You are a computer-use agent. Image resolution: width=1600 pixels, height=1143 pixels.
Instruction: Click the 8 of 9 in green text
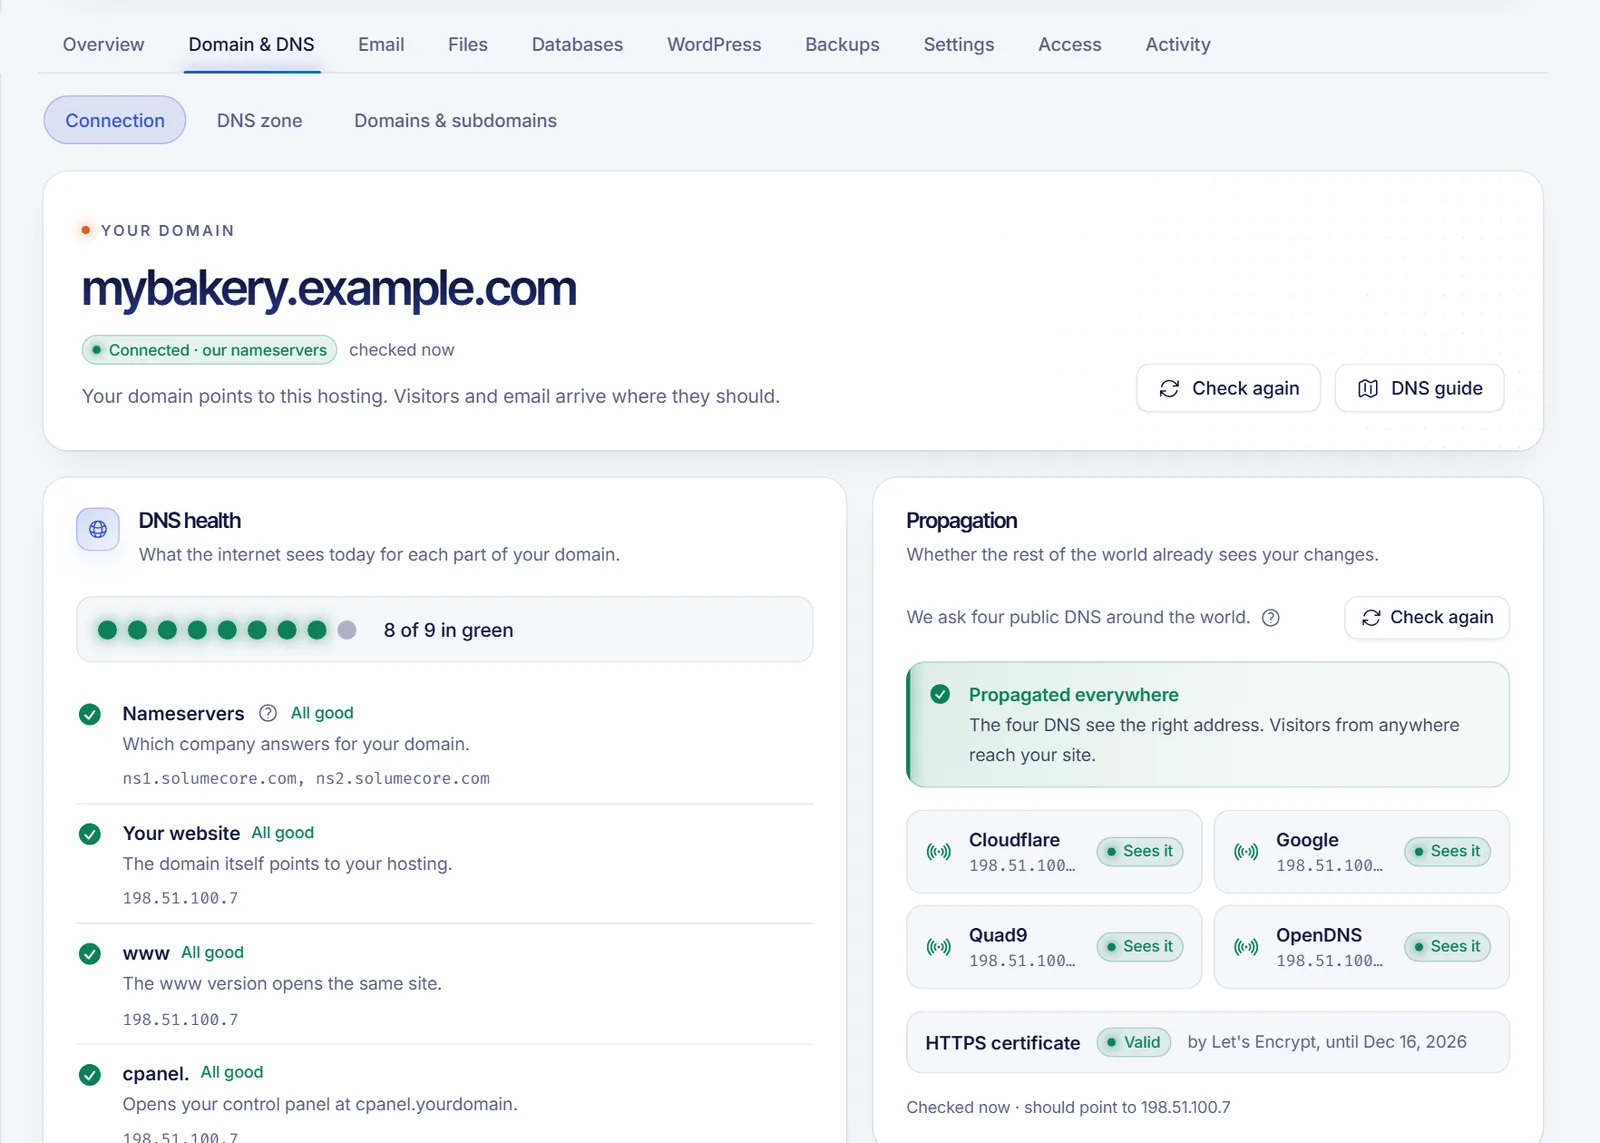click(x=448, y=630)
